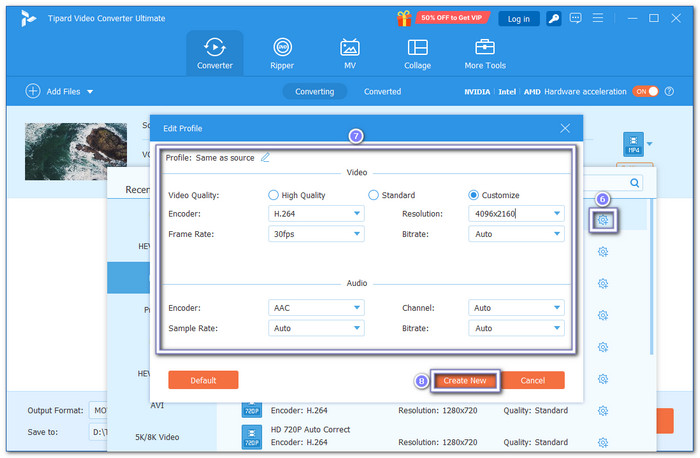
Task: Click gear for HD 720P Auto Correct
Action: 603,442
